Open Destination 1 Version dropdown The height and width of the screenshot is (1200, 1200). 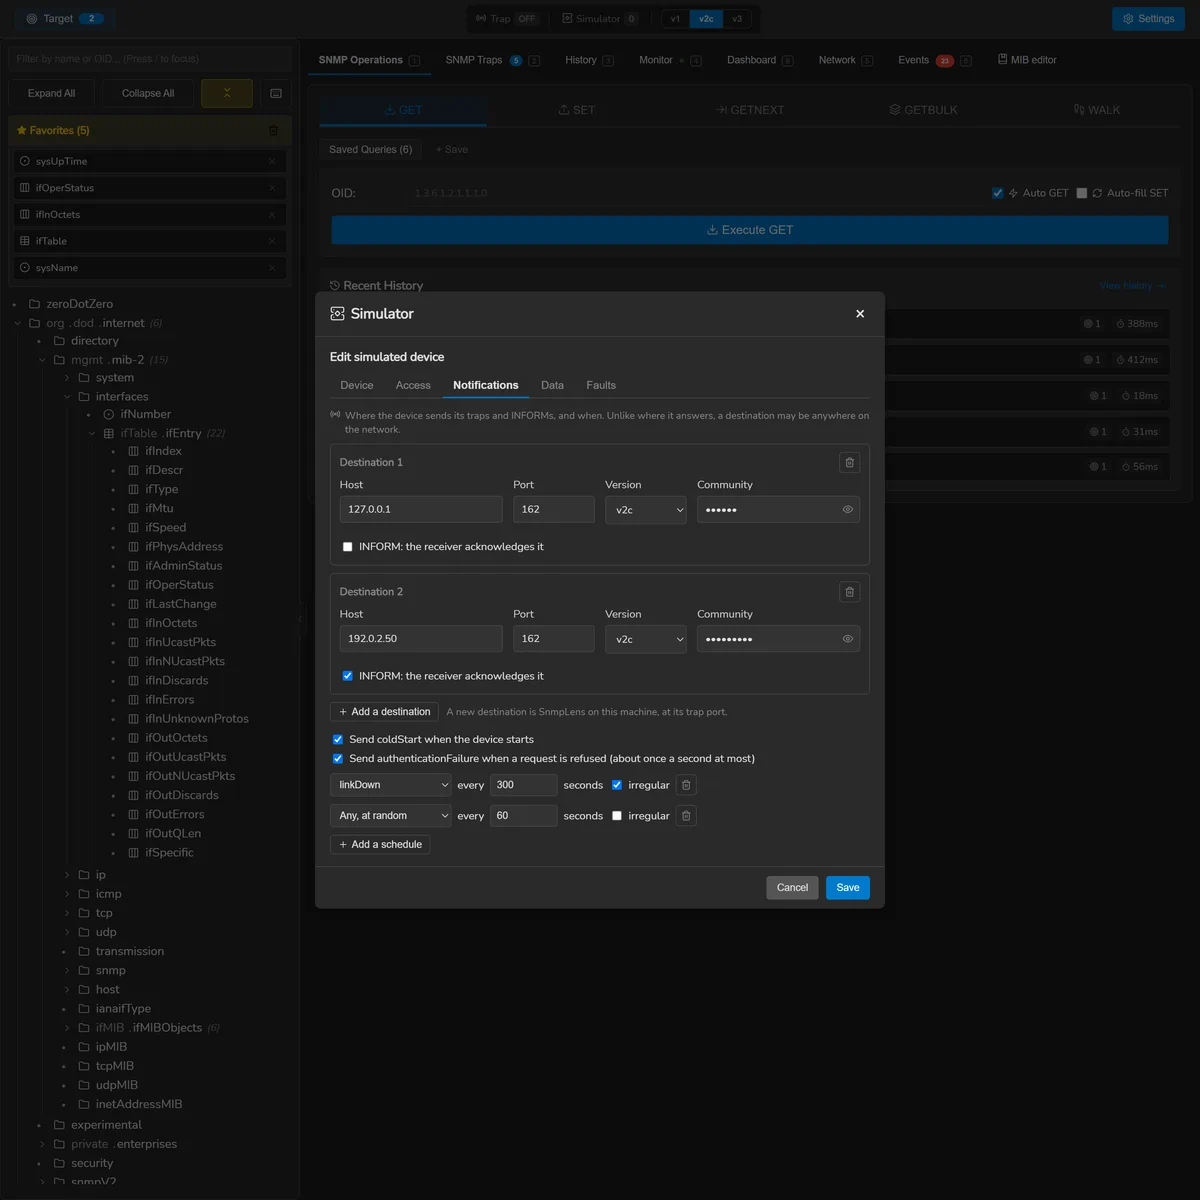coord(646,510)
